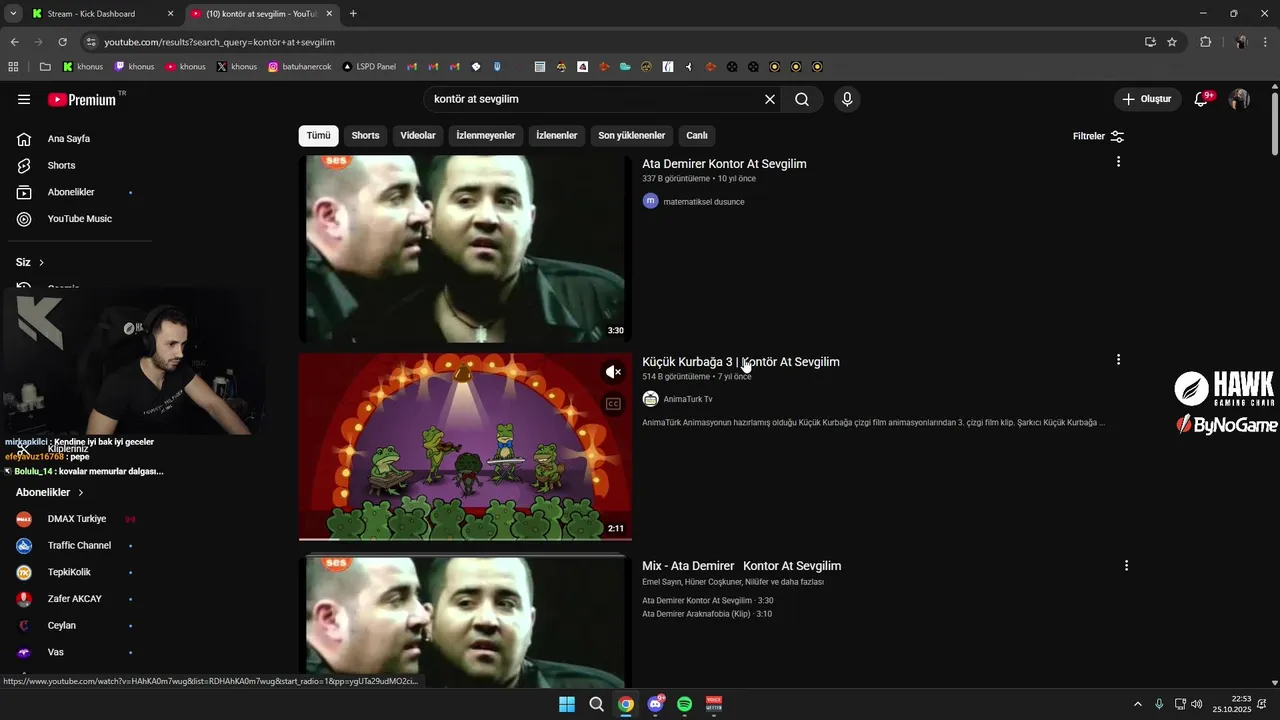Viewport: 1280px width, 720px height.
Task: Open the bookmarks folder icon
Action: pyautogui.click(x=45, y=67)
